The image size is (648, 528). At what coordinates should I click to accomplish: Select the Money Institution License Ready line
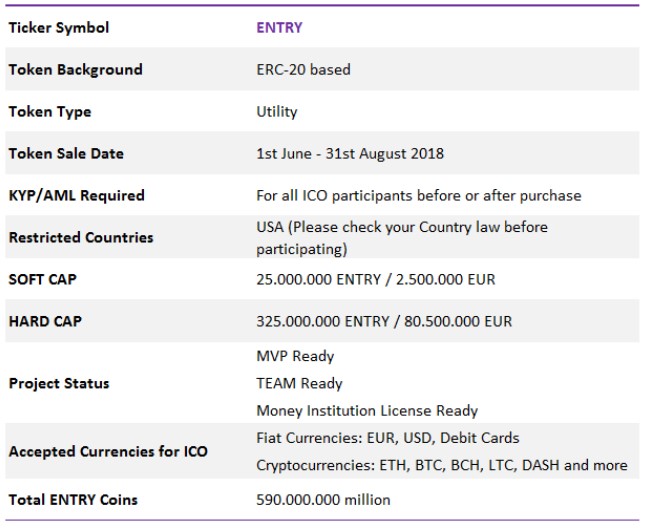[x=367, y=411]
